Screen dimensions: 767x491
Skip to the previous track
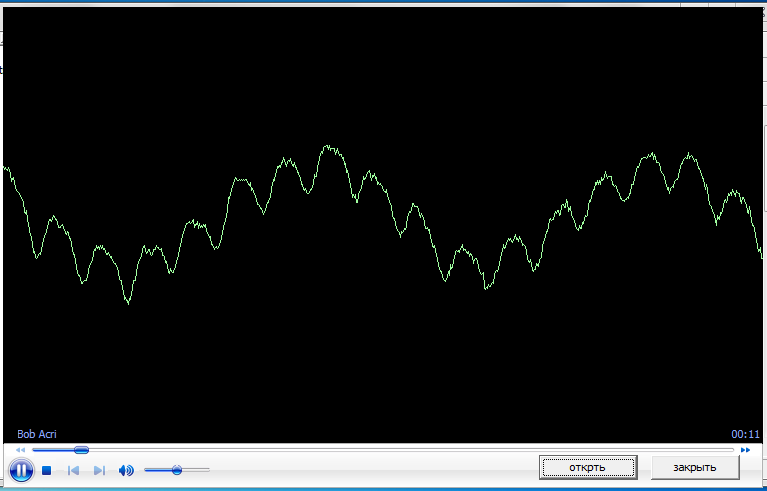73,470
